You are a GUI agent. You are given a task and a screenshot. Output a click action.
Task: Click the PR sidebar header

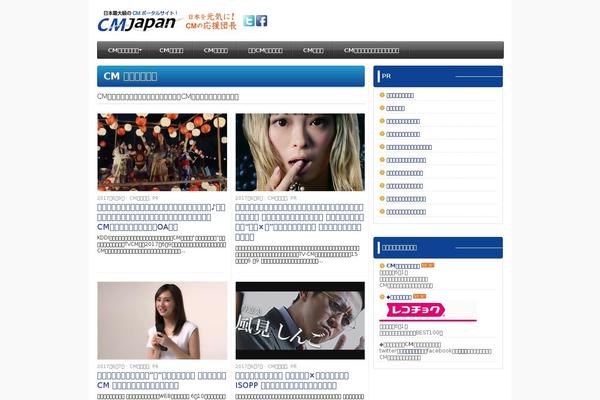click(438, 76)
